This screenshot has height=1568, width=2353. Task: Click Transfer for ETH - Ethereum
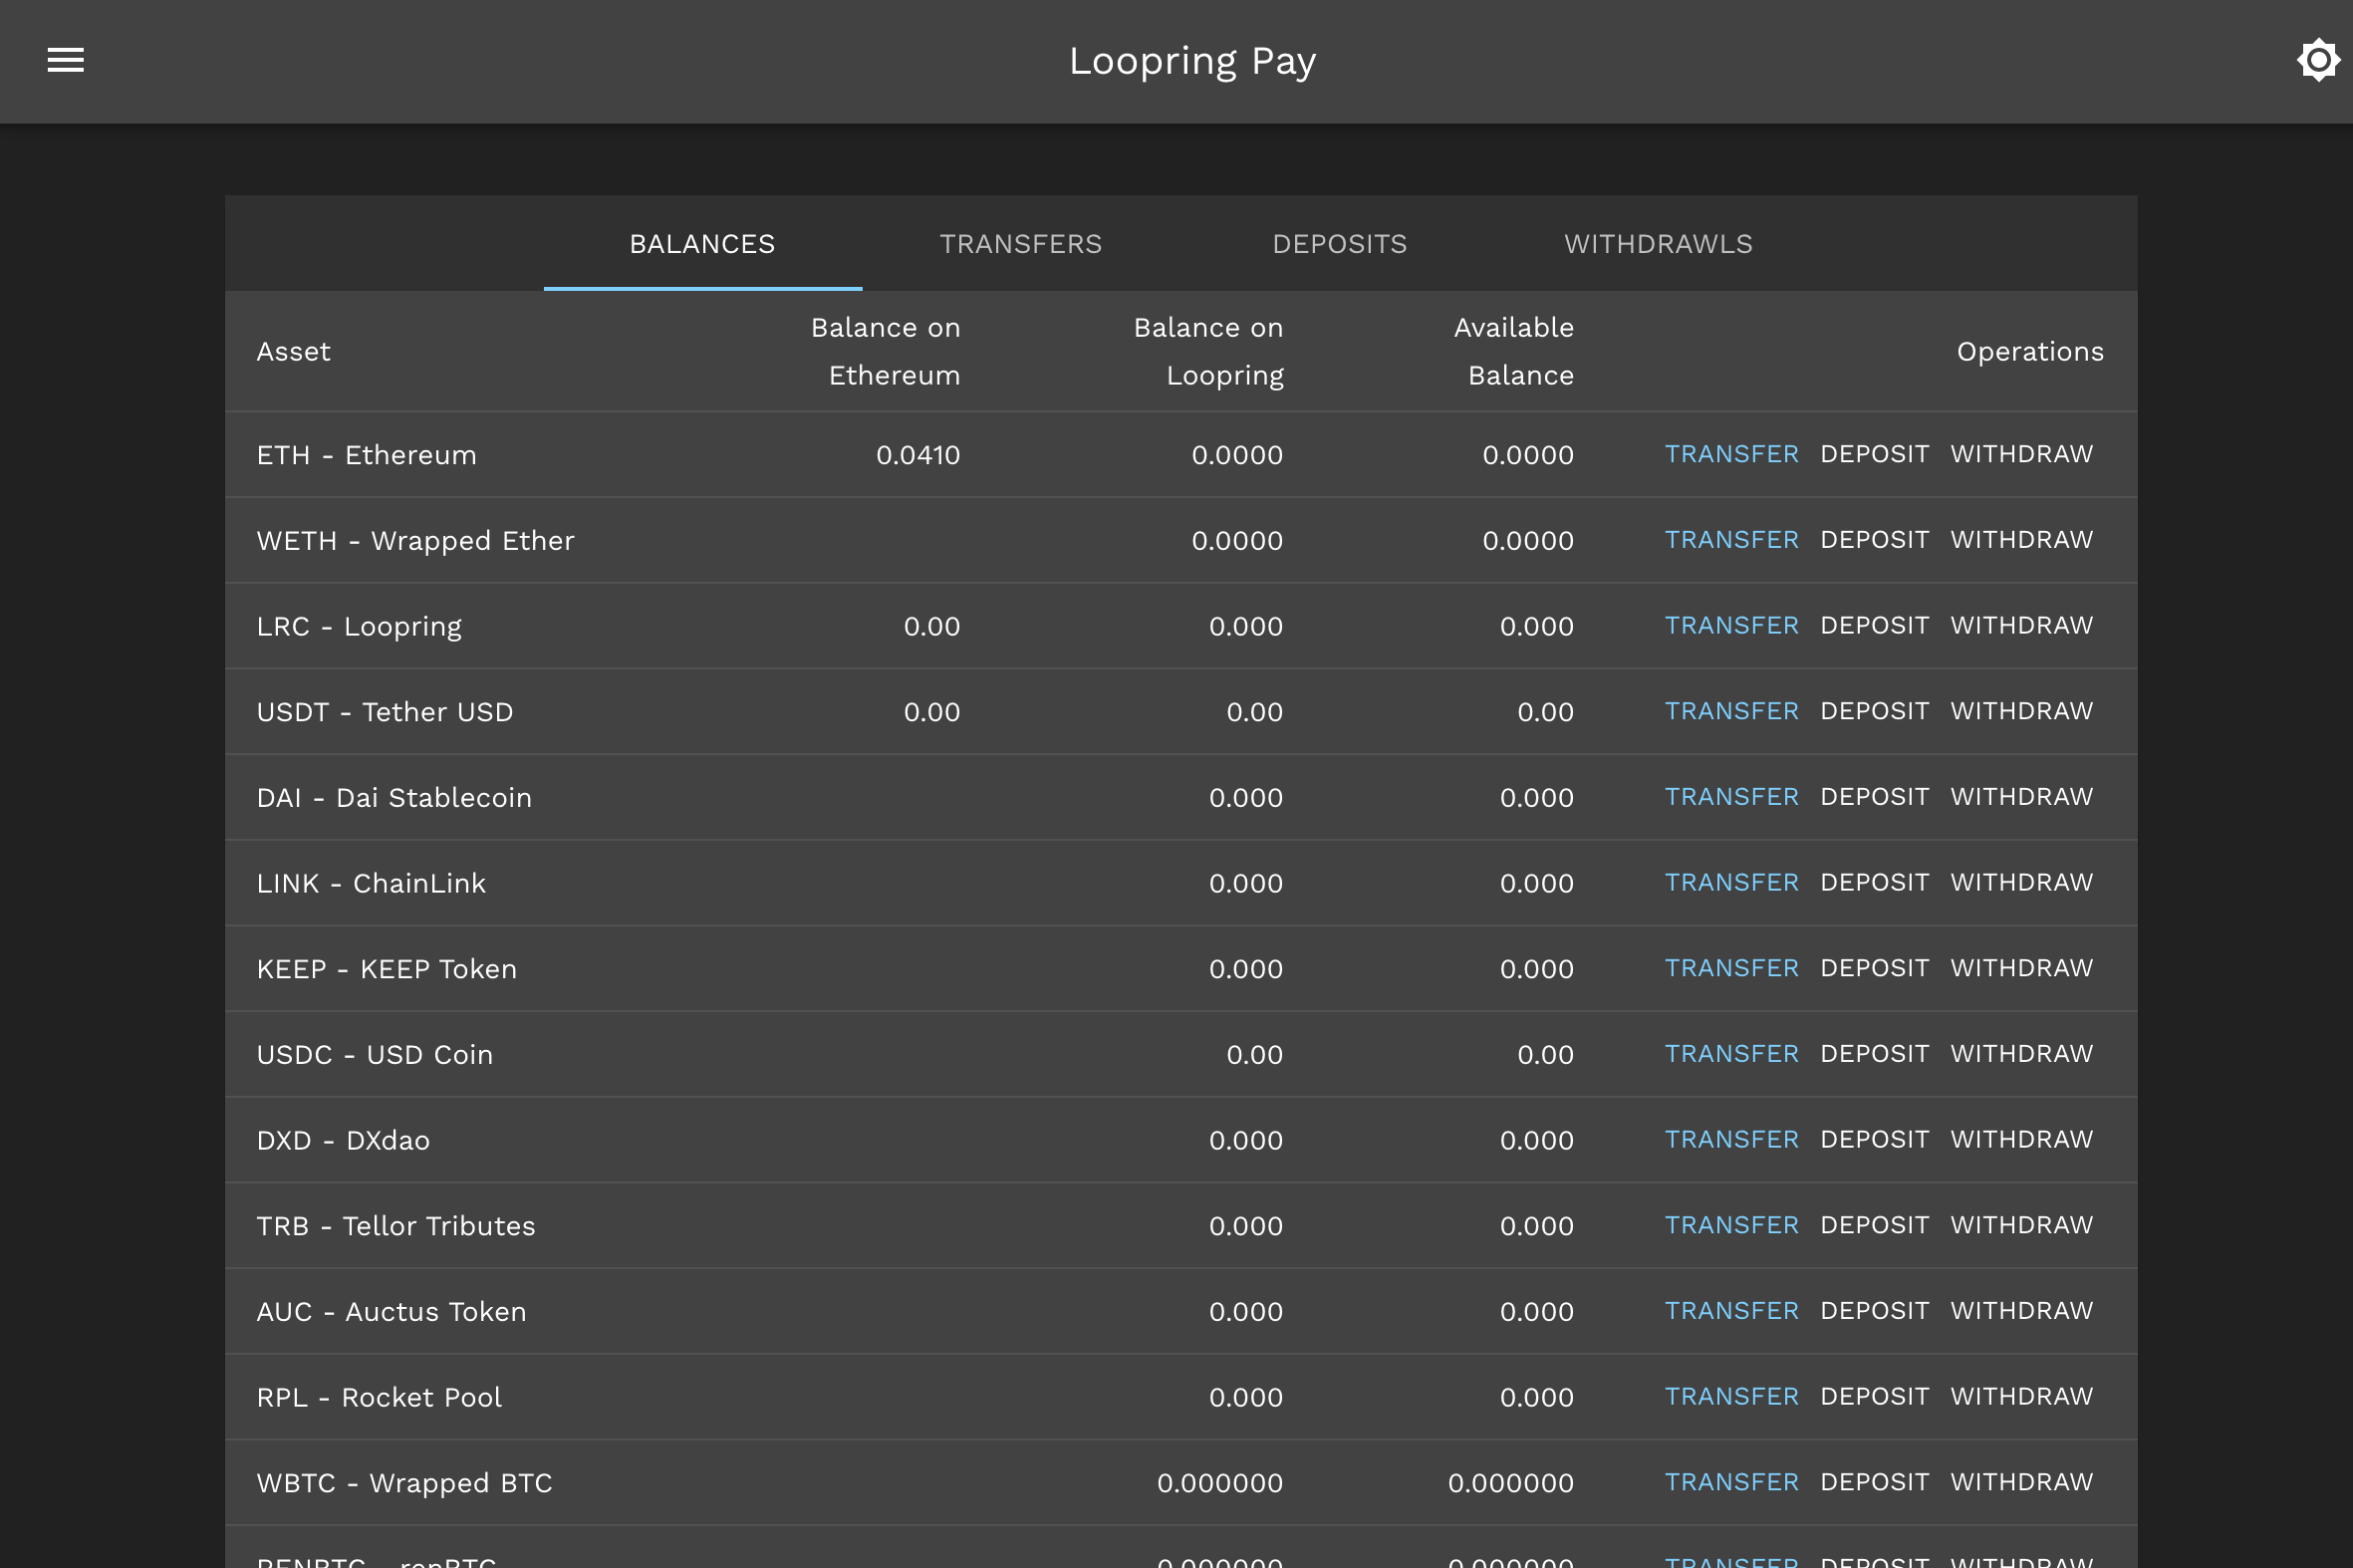click(x=1731, y=454)
